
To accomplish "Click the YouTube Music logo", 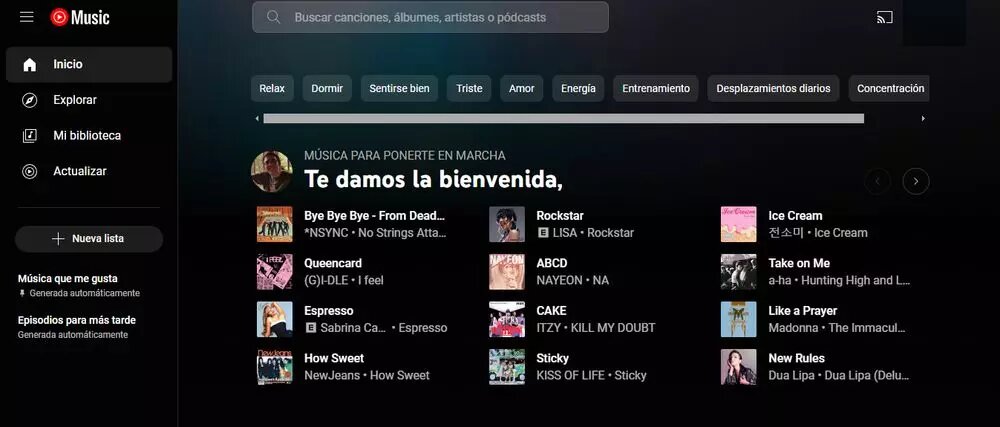I will pos(80,17).
